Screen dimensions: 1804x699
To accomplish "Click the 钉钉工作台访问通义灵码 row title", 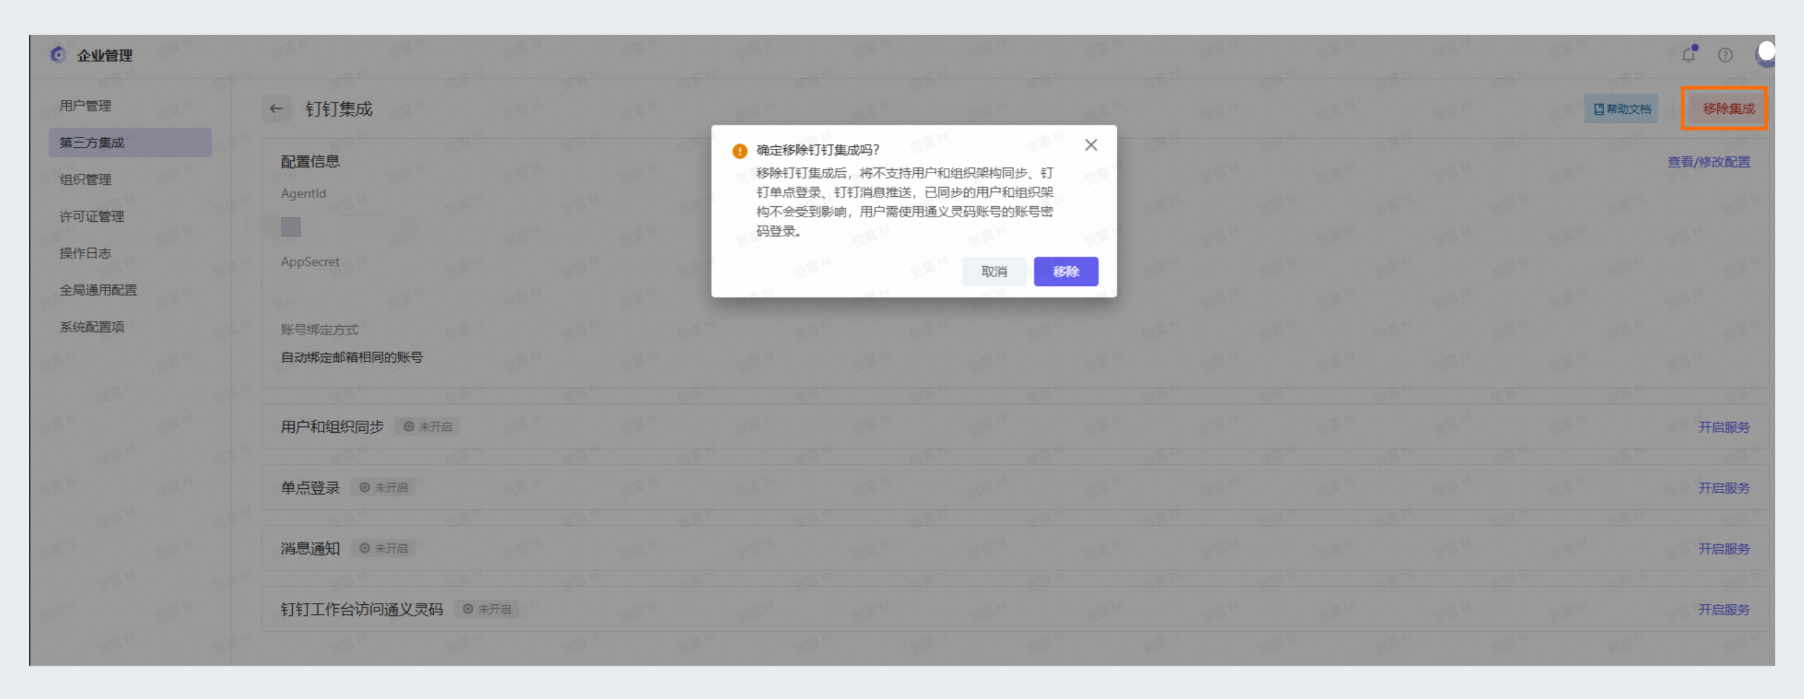I will 362,609.
